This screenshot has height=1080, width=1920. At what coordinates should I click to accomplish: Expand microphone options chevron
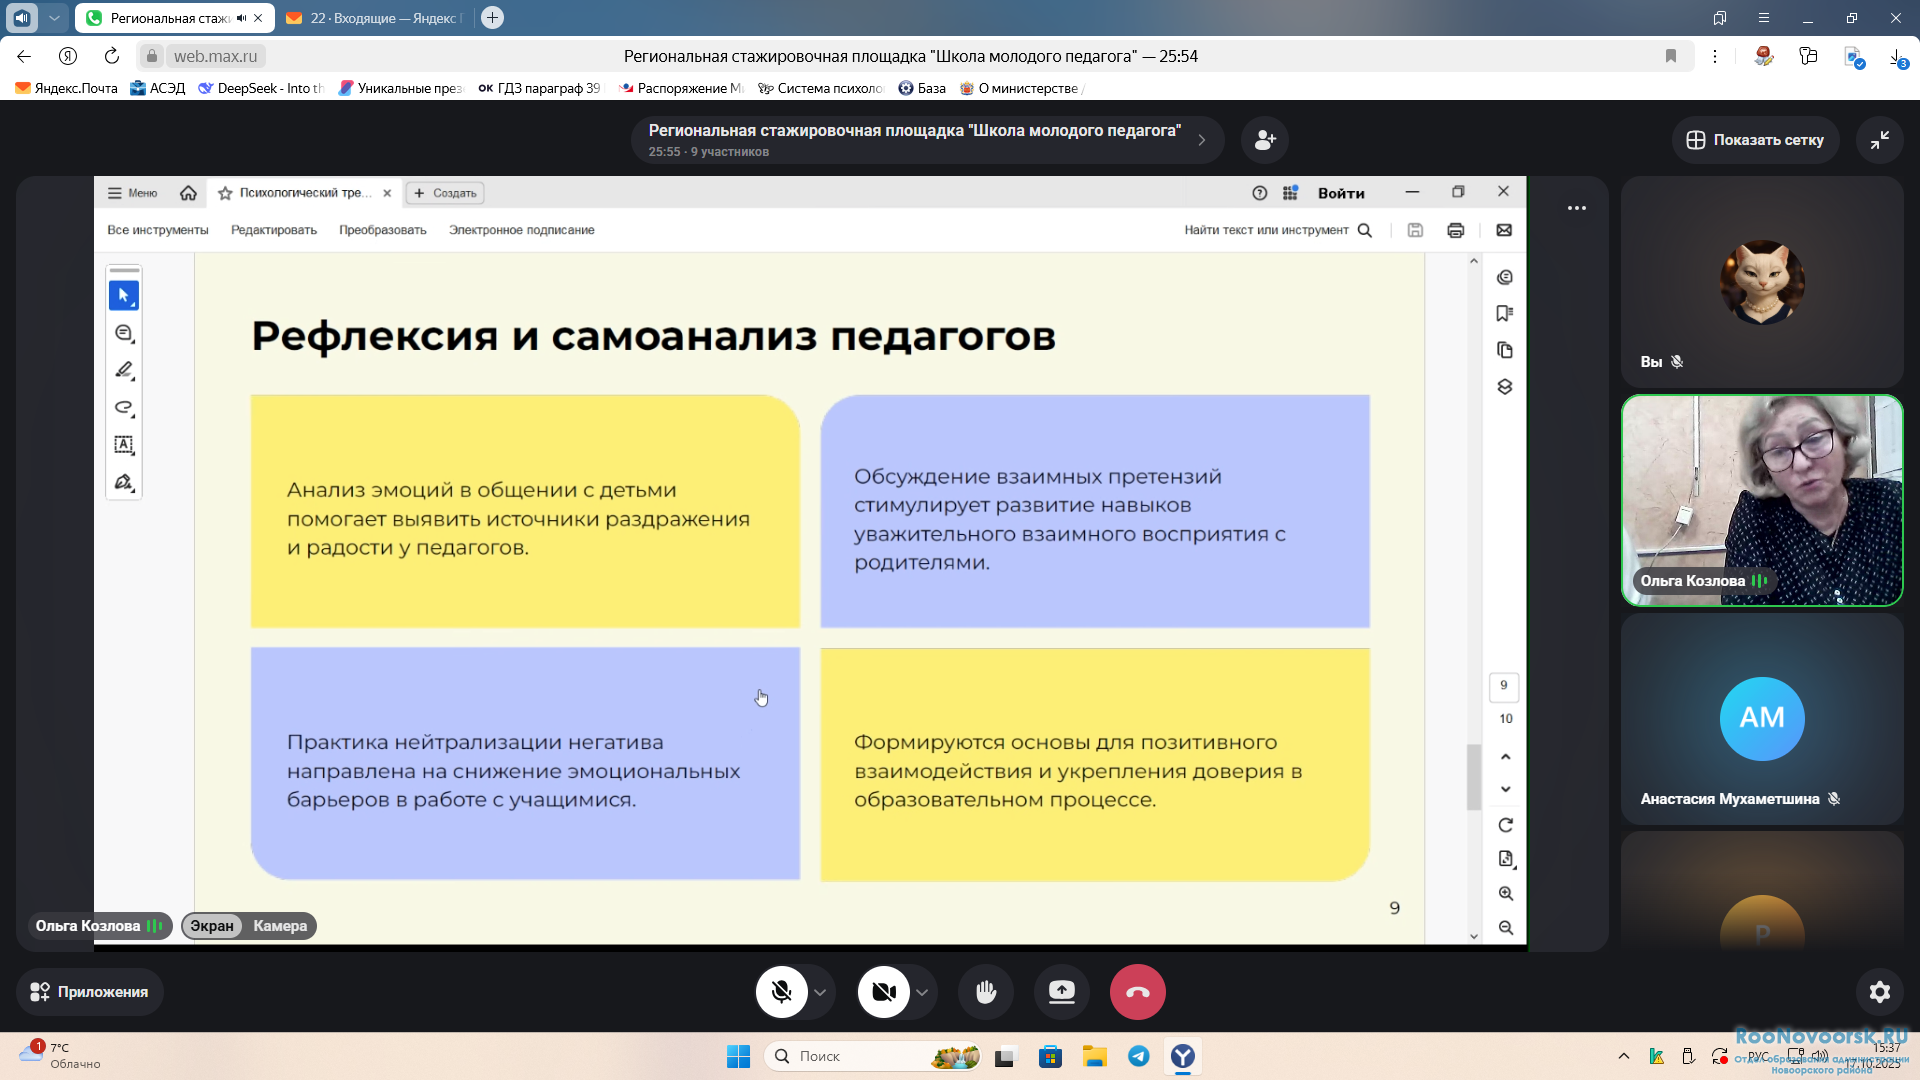click(x=820, y=992)
